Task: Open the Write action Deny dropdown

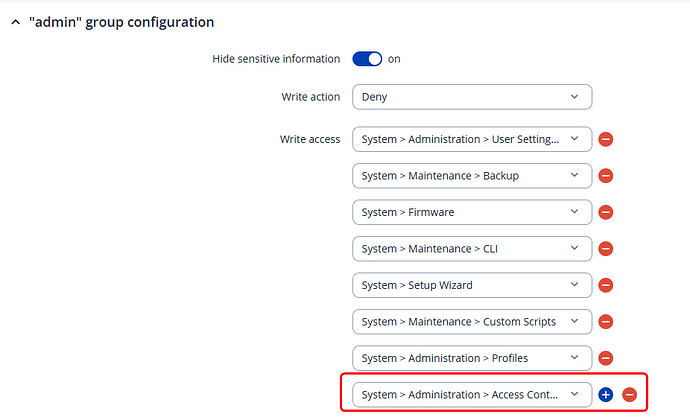Action: click(472, 97)
